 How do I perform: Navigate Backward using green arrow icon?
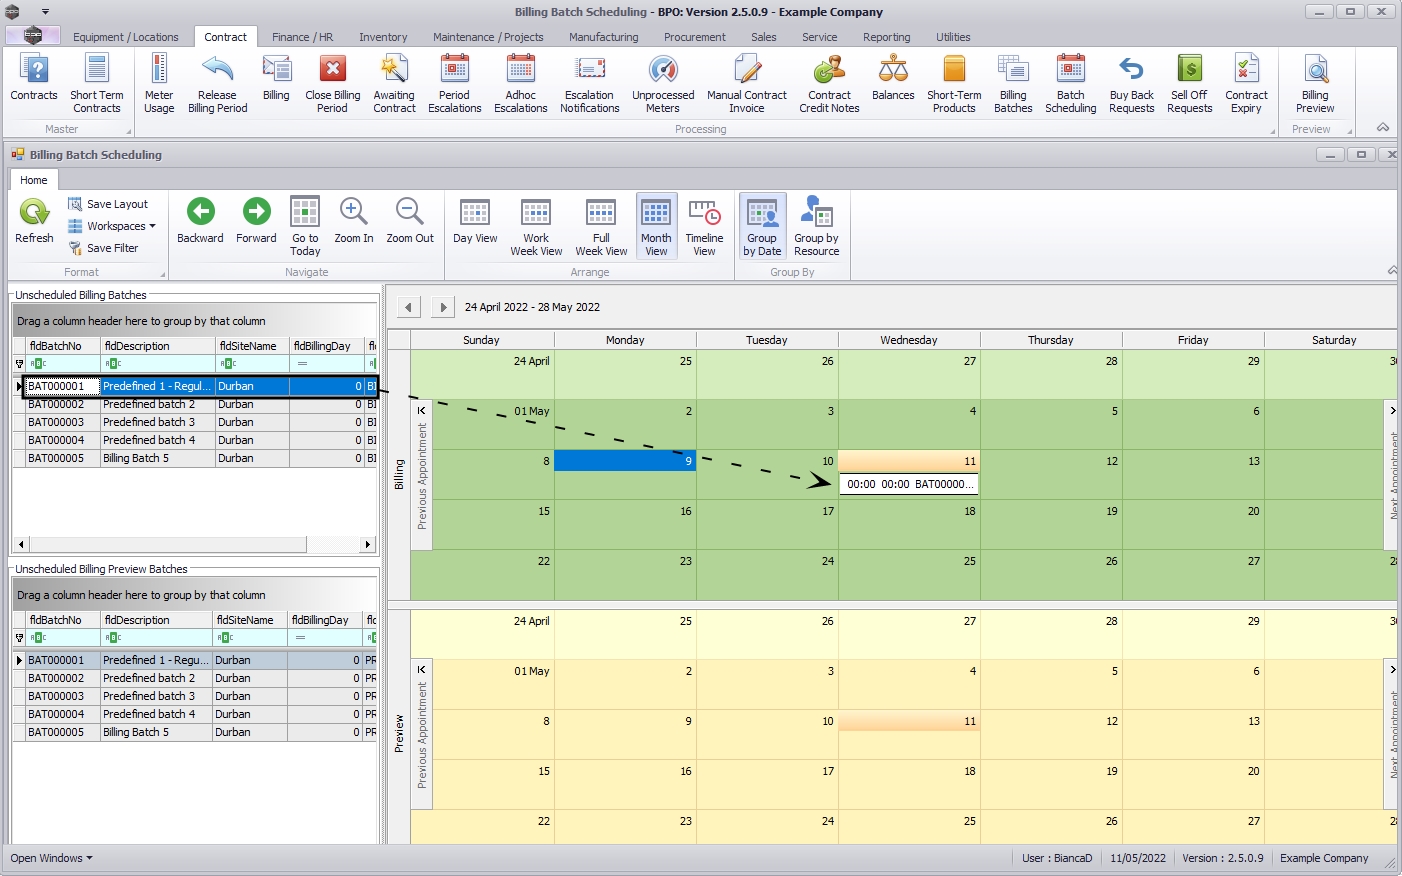tap(200, 213)
